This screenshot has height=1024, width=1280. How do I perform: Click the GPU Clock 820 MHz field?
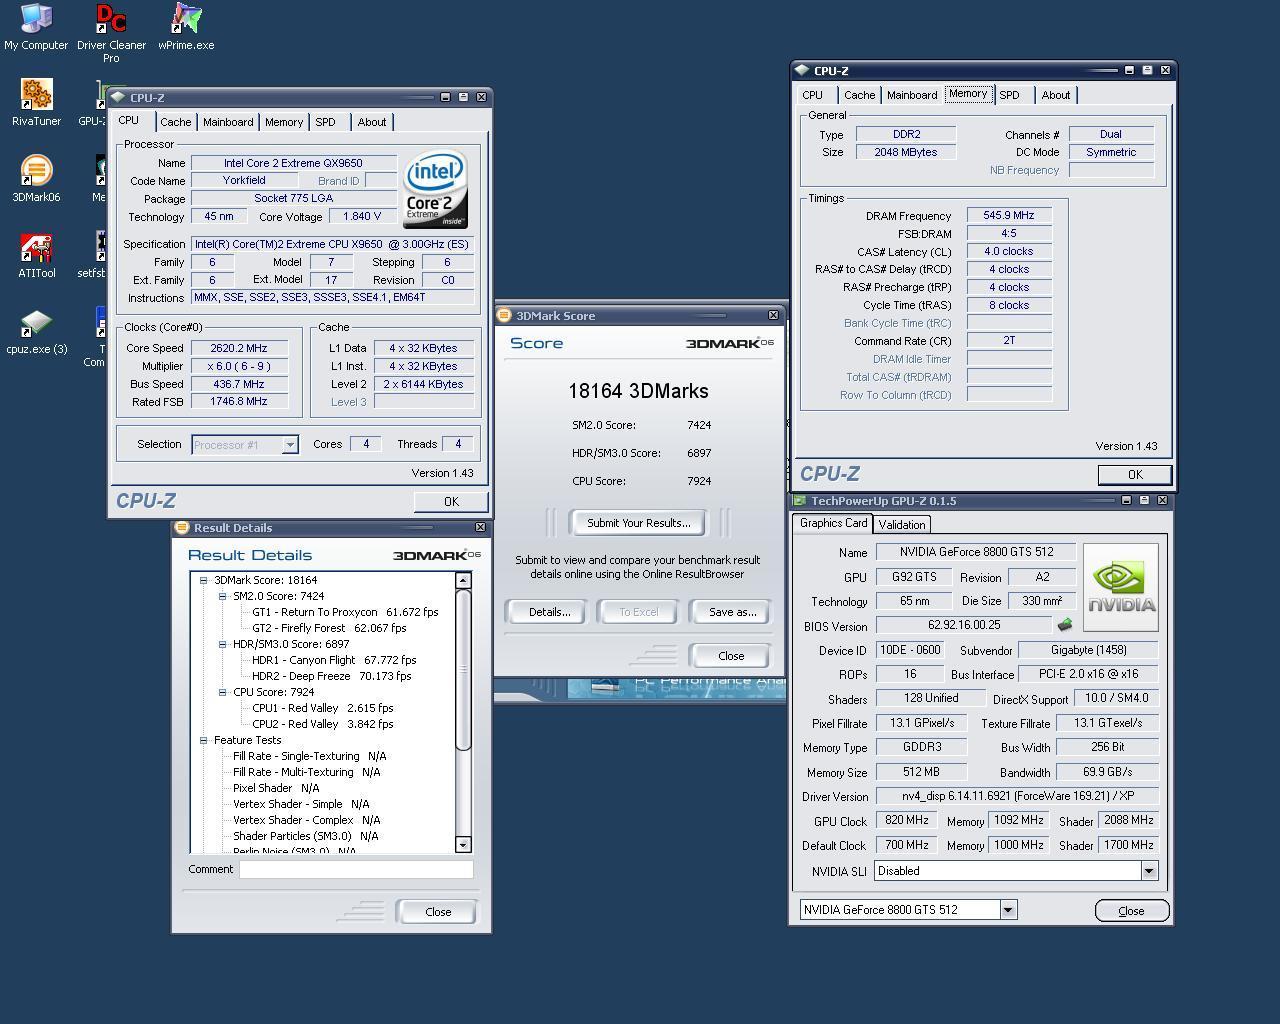907,820
